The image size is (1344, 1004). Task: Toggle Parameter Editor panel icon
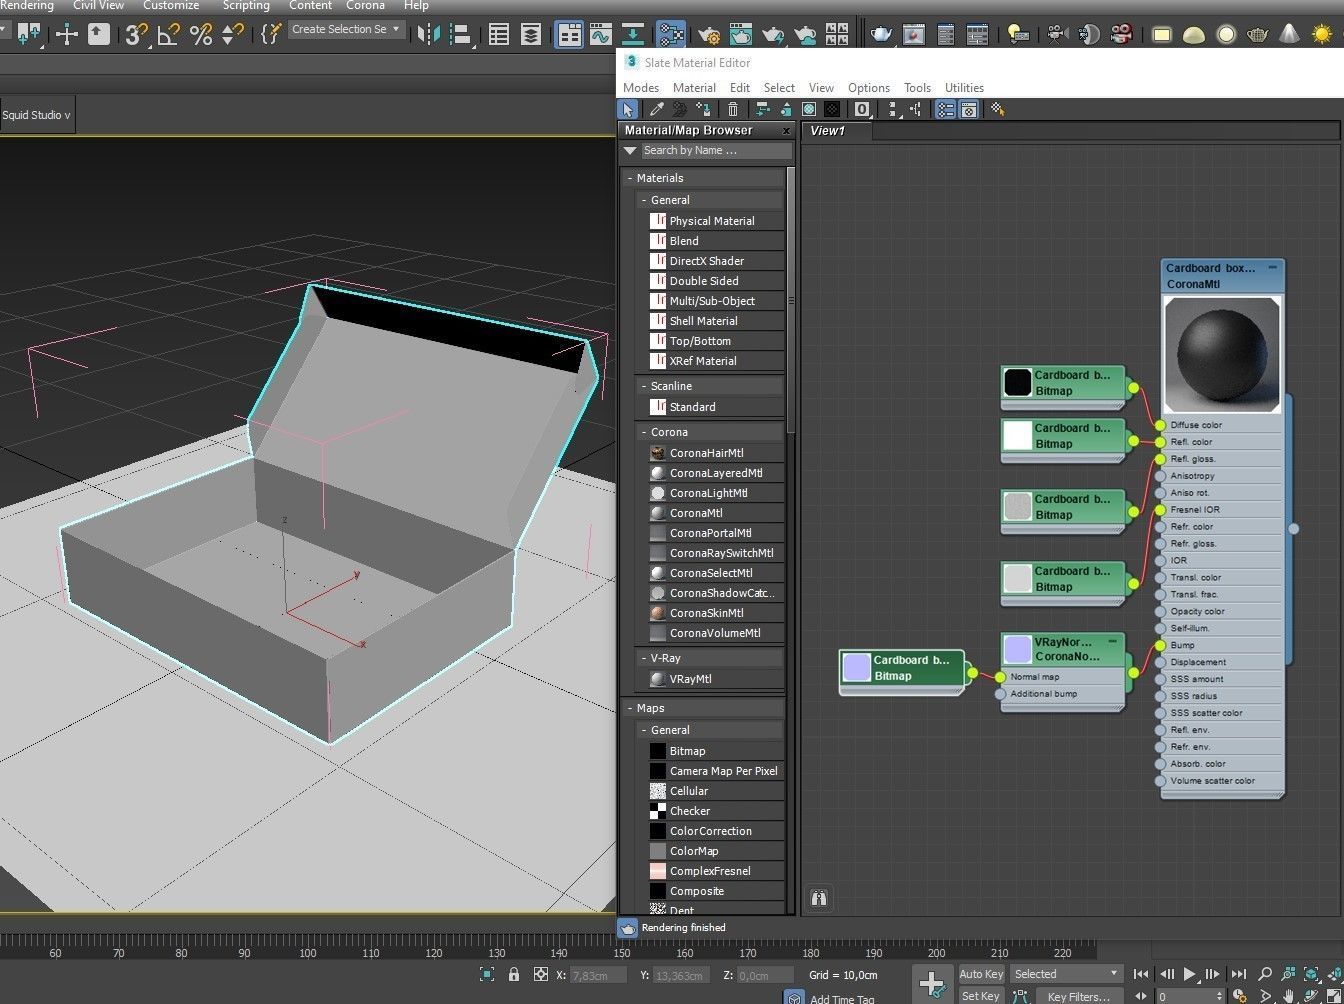(x=969, y=109)
